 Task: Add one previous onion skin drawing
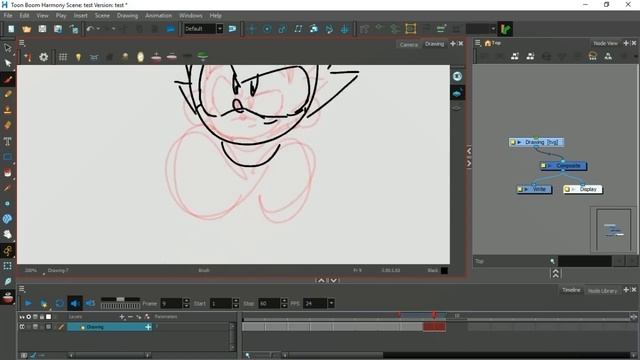156,57
